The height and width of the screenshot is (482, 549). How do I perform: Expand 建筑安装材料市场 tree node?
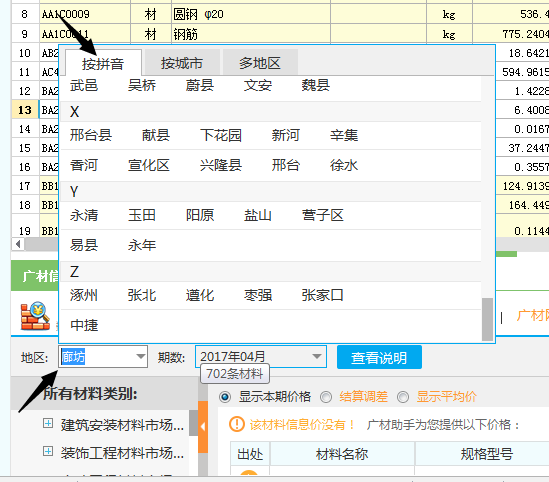(48, 423)
